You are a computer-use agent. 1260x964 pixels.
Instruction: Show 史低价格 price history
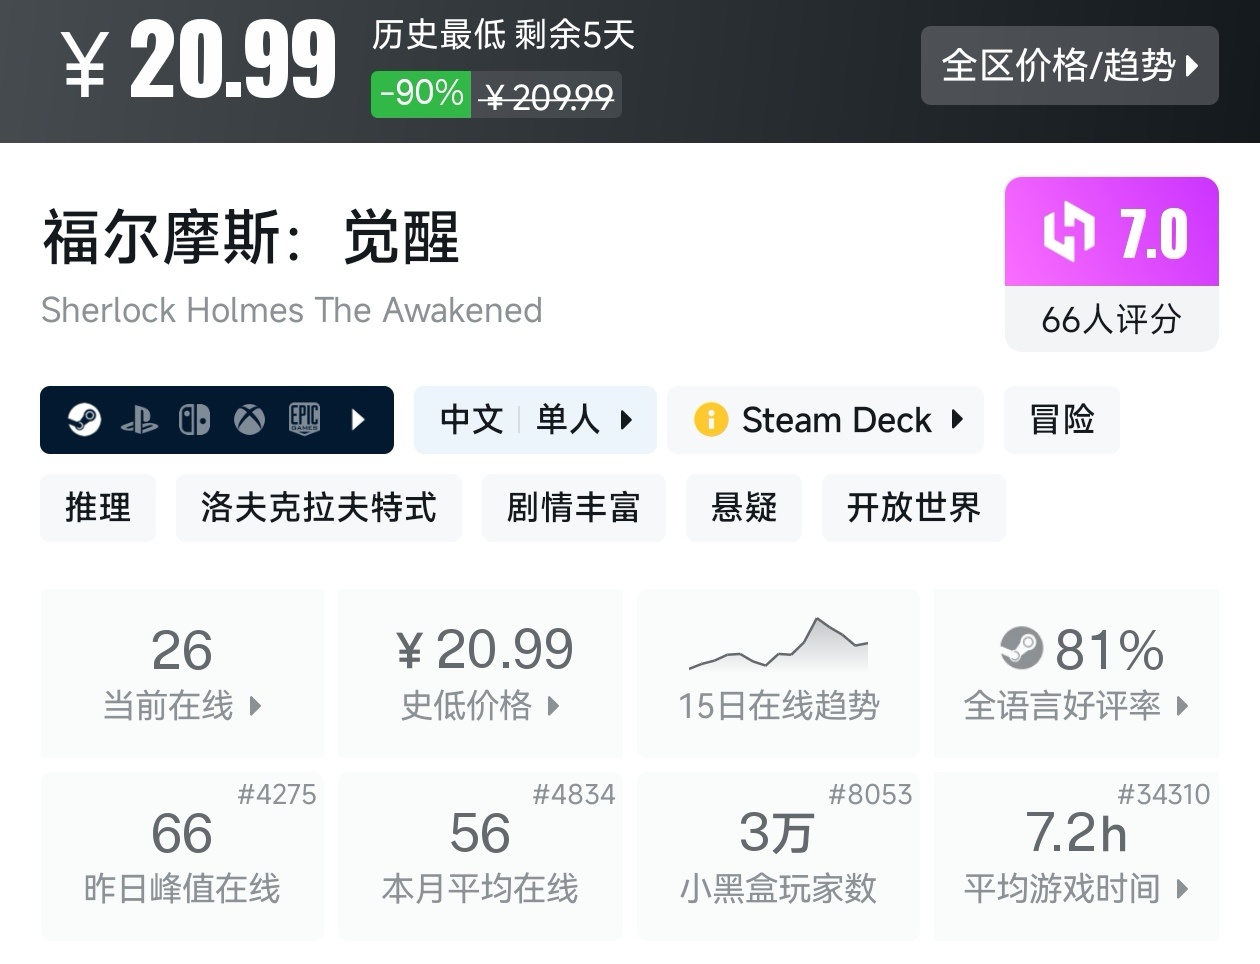pos(480,673)
